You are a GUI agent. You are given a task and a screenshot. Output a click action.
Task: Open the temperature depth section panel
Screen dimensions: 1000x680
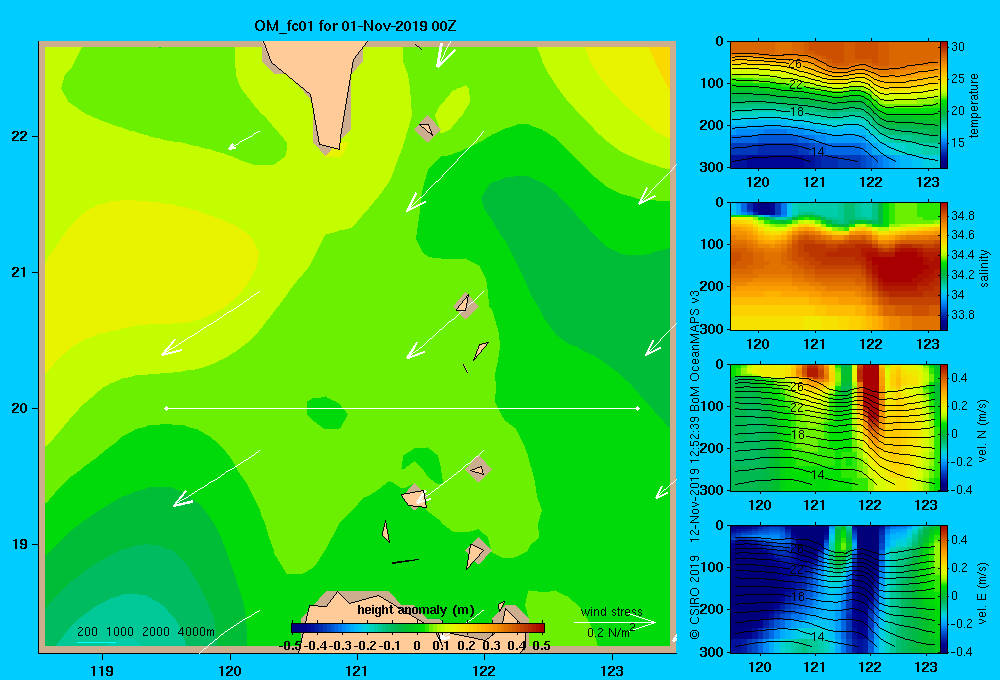pyautogui.click(x=835, y=105)
